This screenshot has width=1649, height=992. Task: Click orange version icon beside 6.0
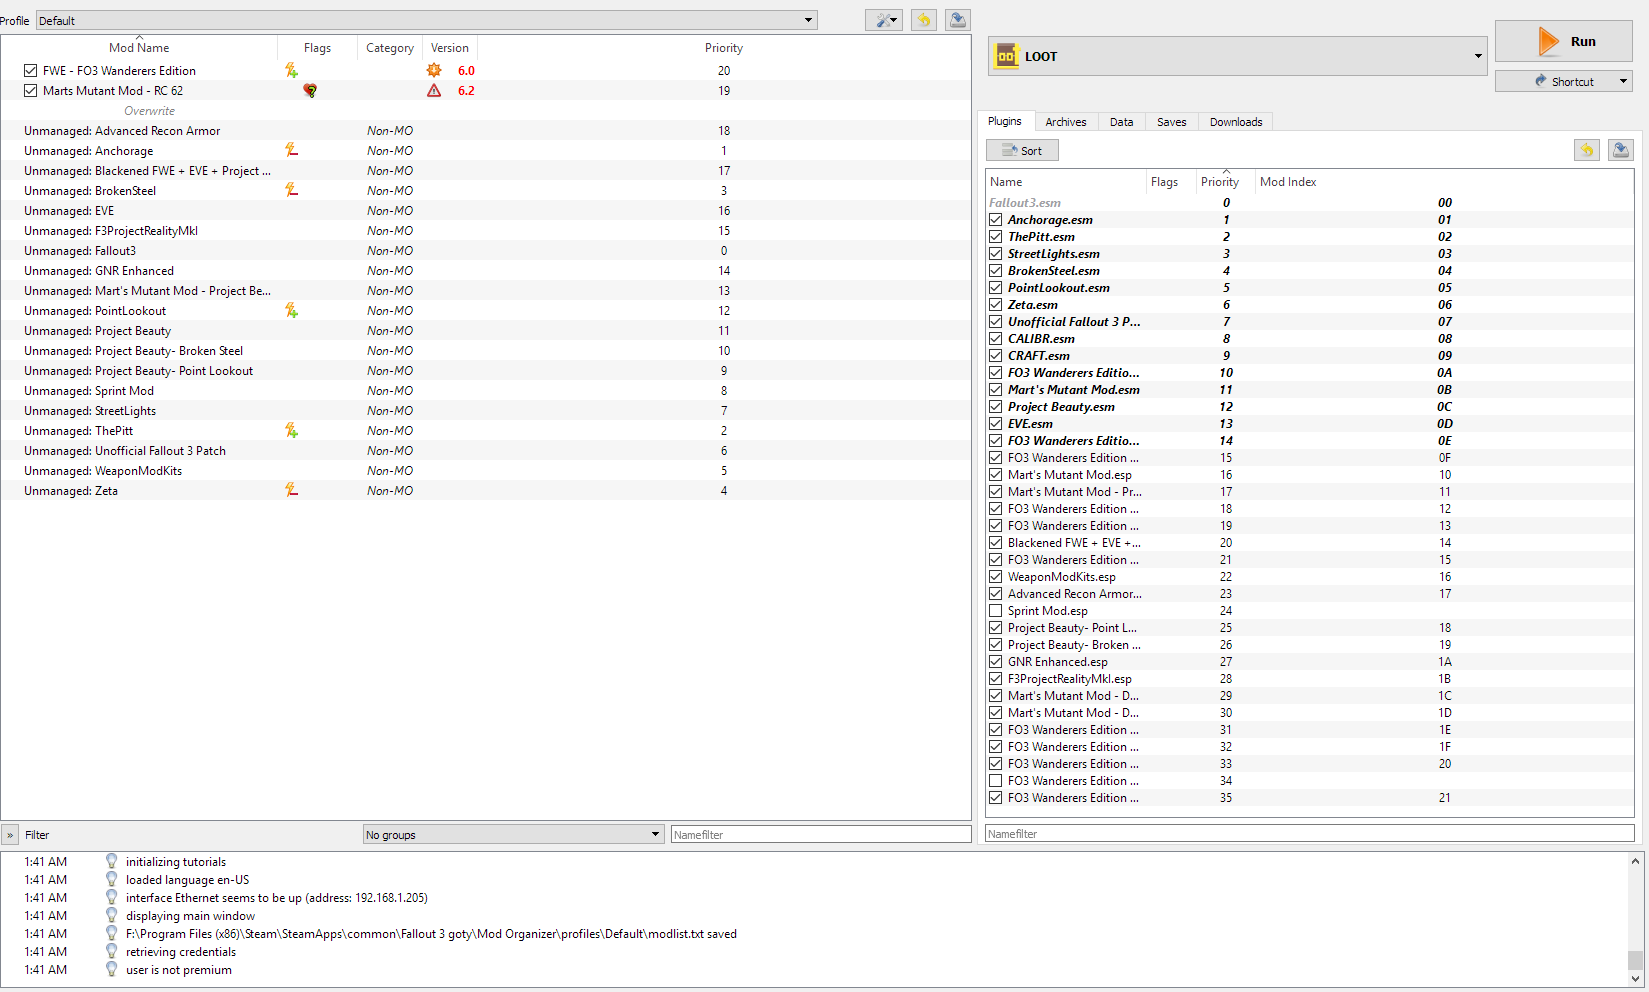coord(434,70)
